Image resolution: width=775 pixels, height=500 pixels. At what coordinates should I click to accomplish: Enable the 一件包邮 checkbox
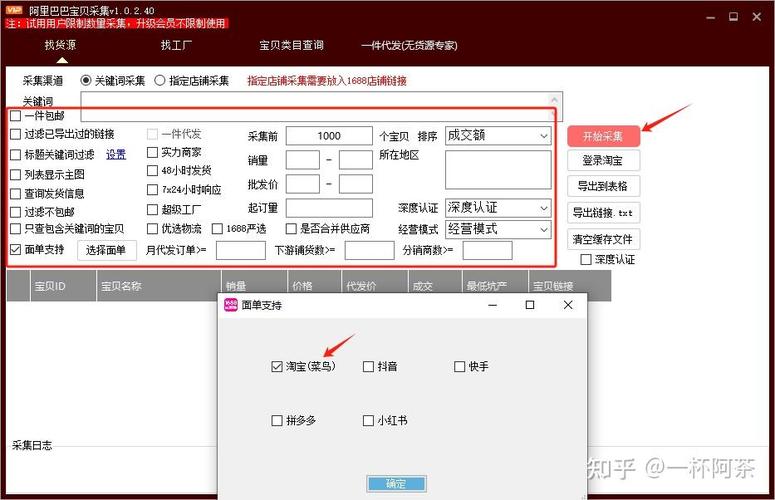[16, 116]
